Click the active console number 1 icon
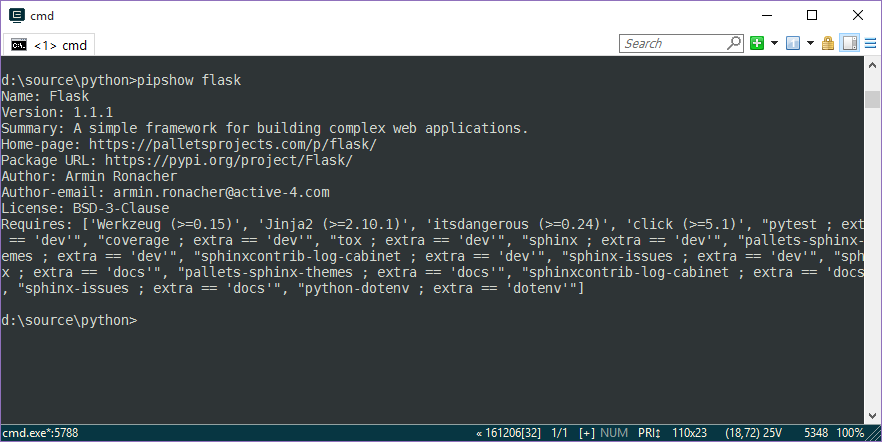882x442 pixels. 793,43
